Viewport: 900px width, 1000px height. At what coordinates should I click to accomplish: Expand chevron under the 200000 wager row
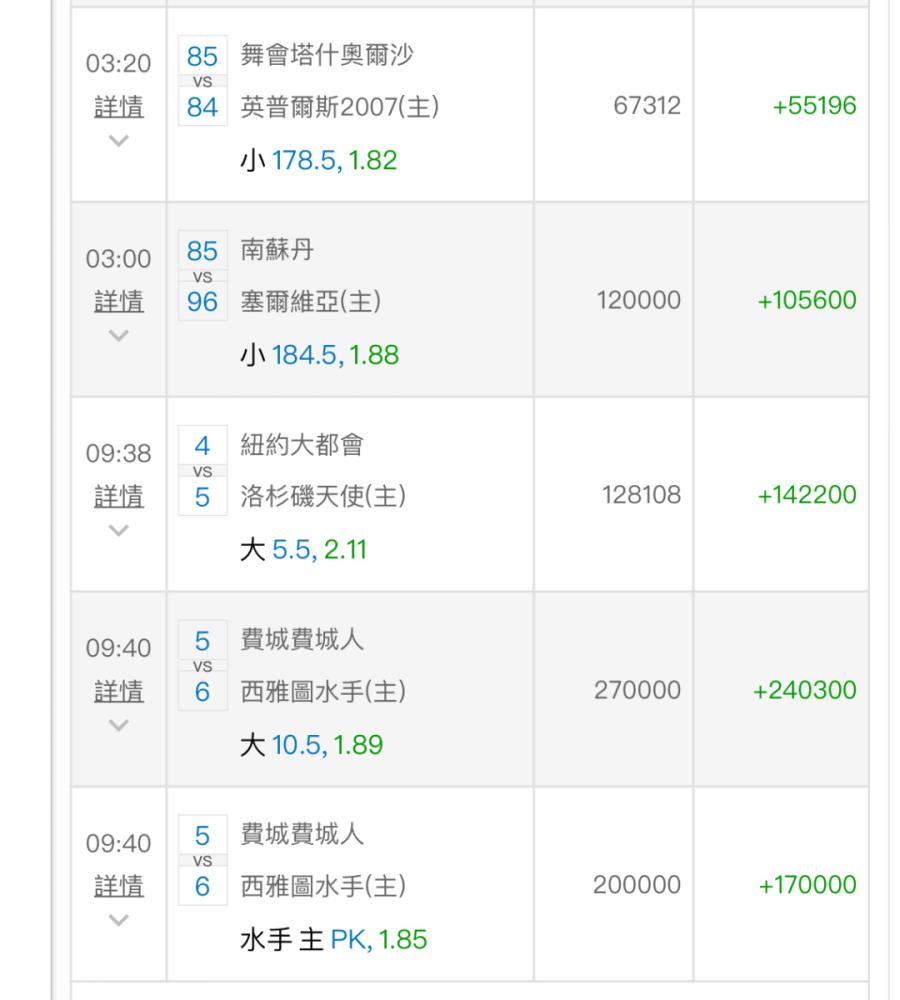[x=119, y=920]
